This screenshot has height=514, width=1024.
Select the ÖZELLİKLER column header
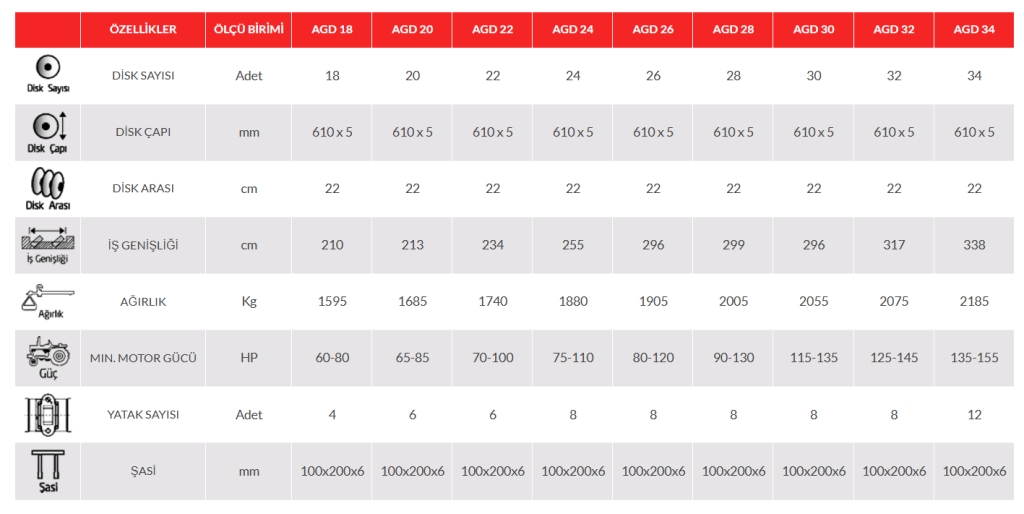pos(143,30)
